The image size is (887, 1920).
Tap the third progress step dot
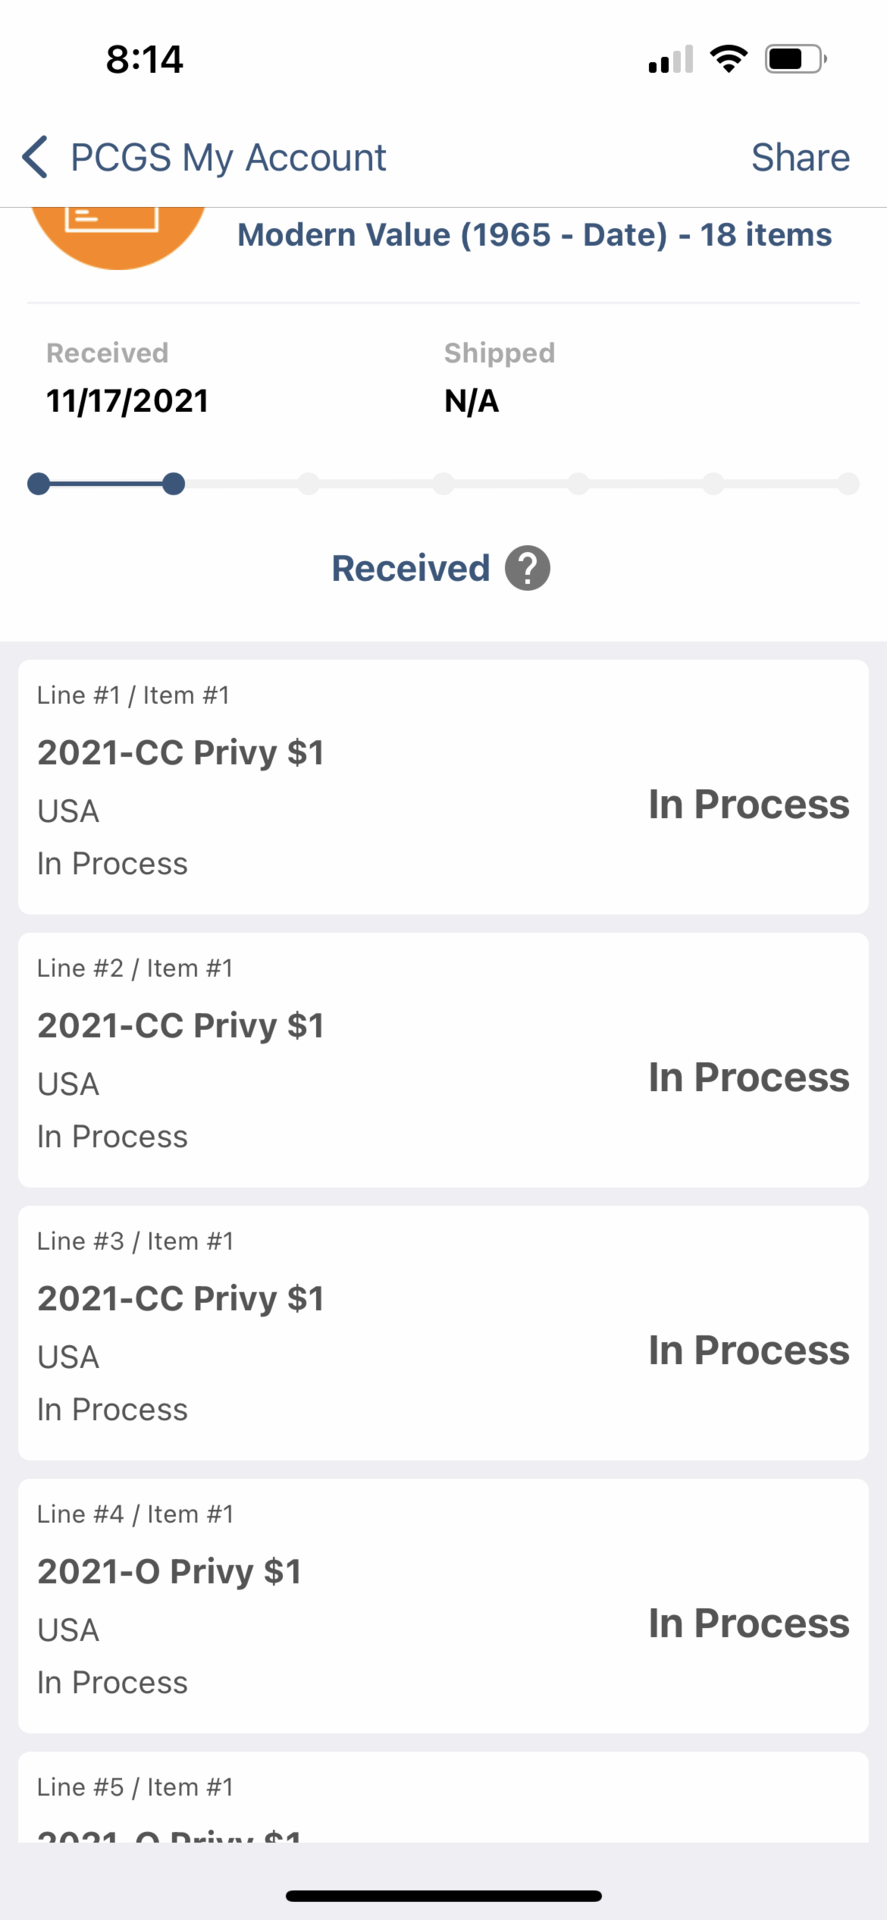309,484
